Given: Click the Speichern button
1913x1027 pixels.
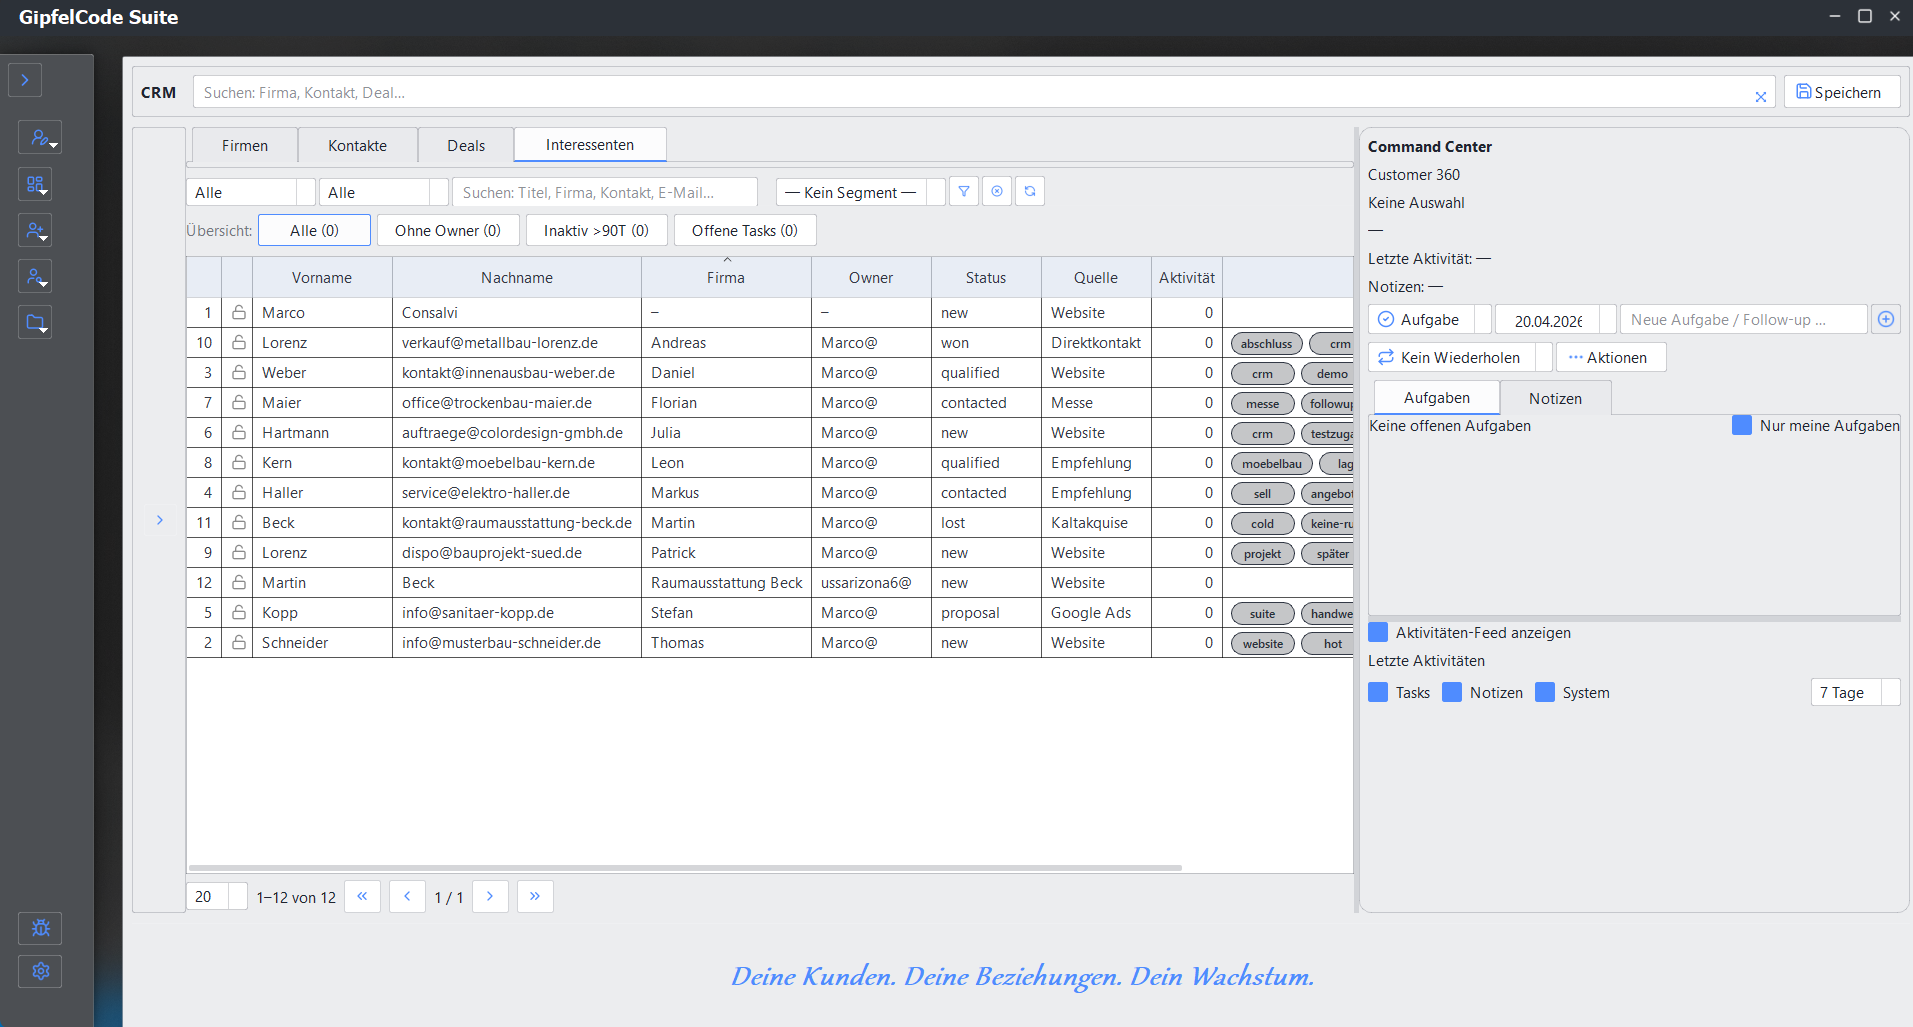Looking at the screenshot, I should pyautogui.click(x=1842, y=92).
